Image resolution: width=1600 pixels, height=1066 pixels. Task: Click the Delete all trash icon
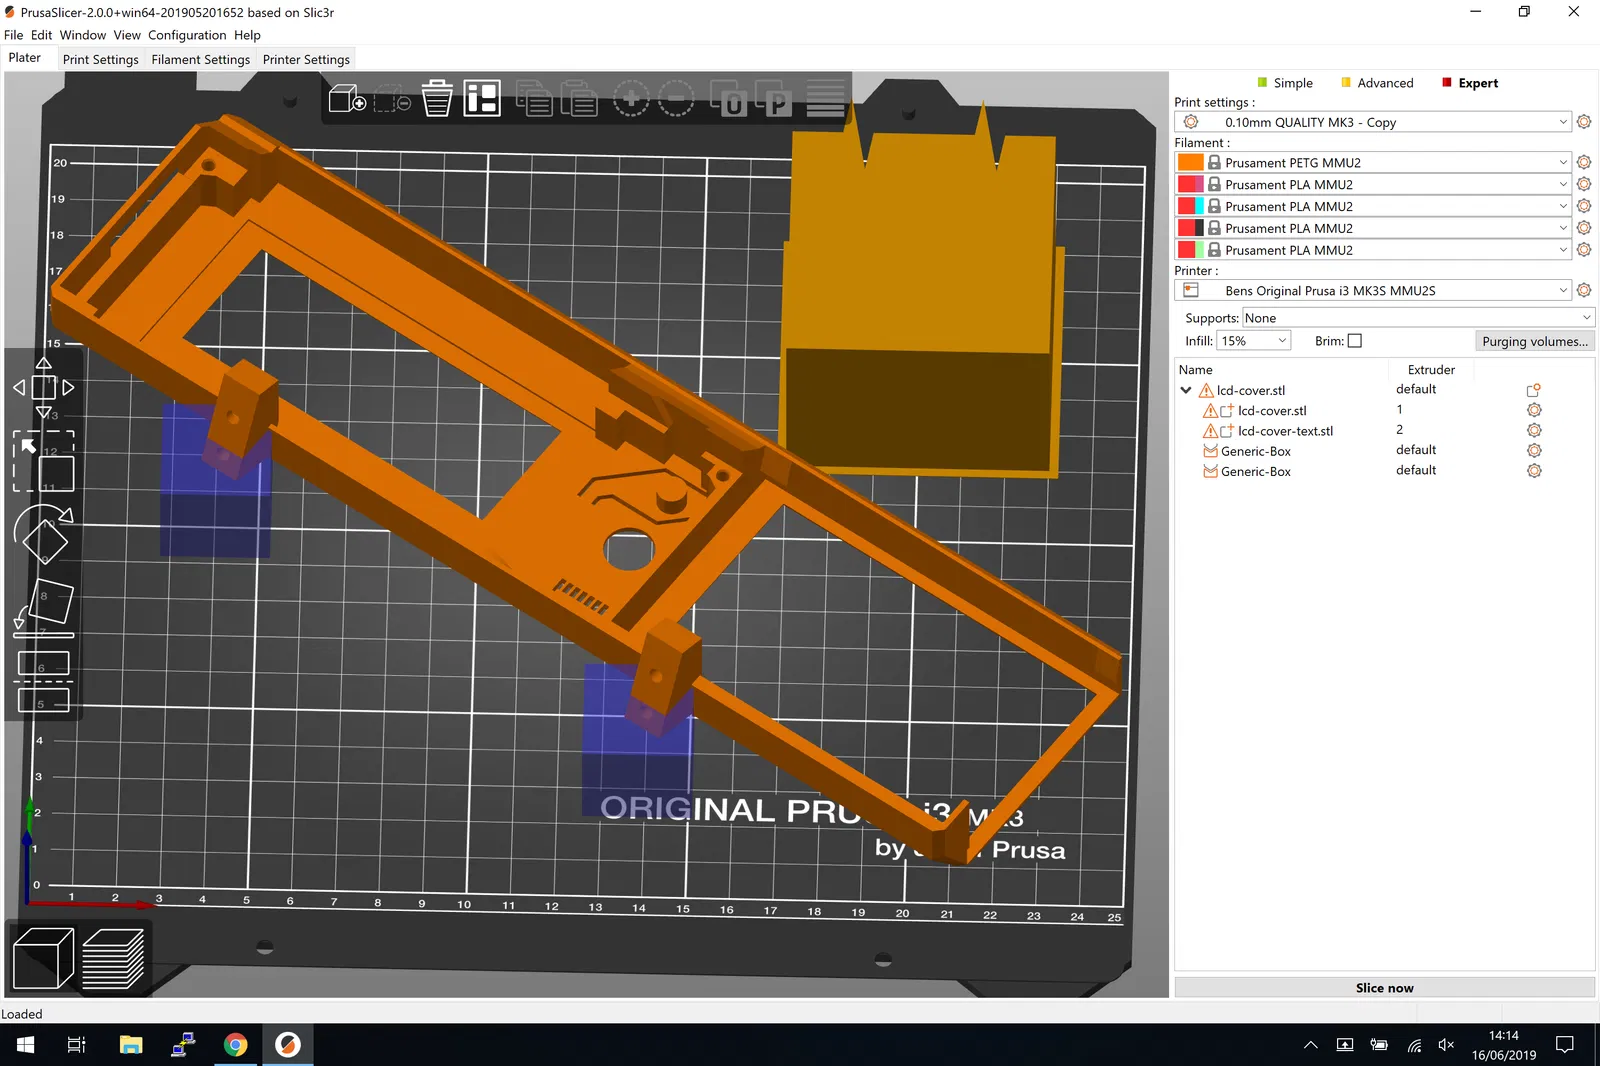437,99
